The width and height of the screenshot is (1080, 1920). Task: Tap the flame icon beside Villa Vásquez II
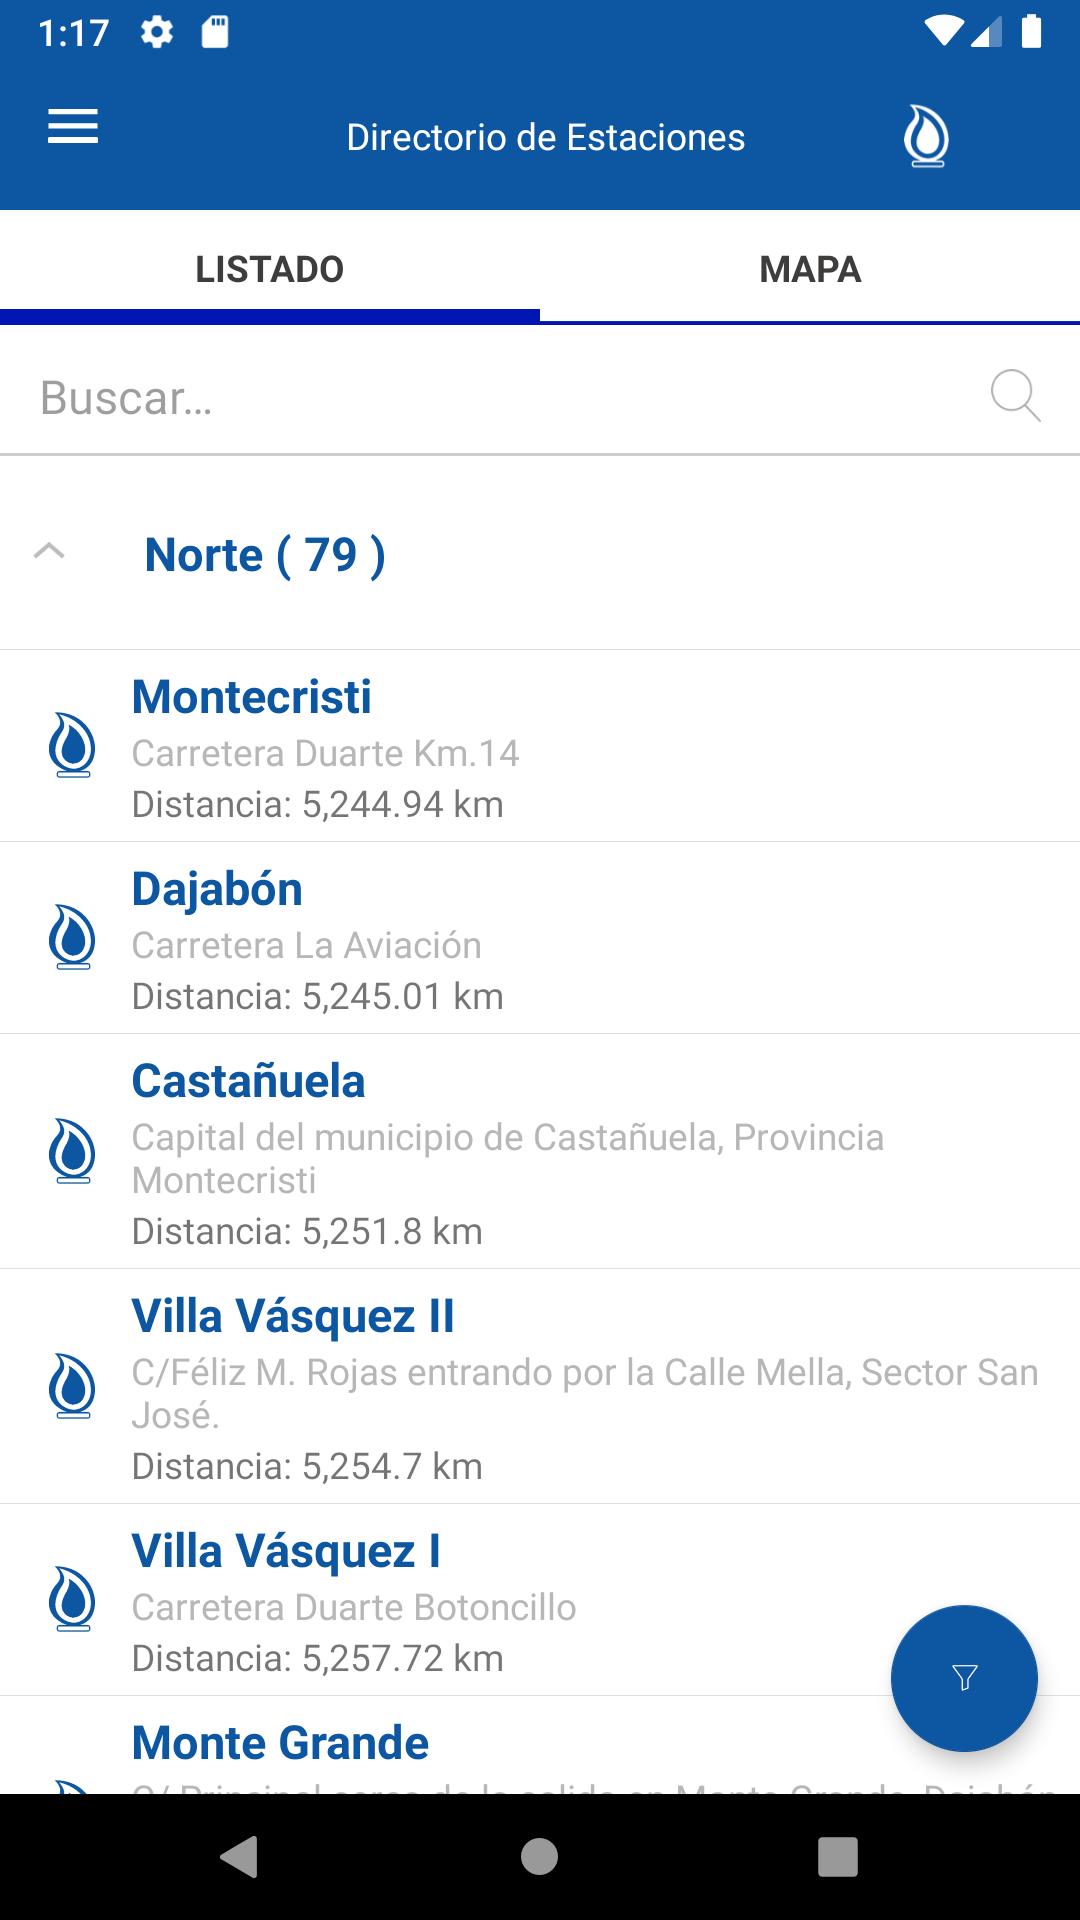pyautogui.click(x=72, y=1386)
